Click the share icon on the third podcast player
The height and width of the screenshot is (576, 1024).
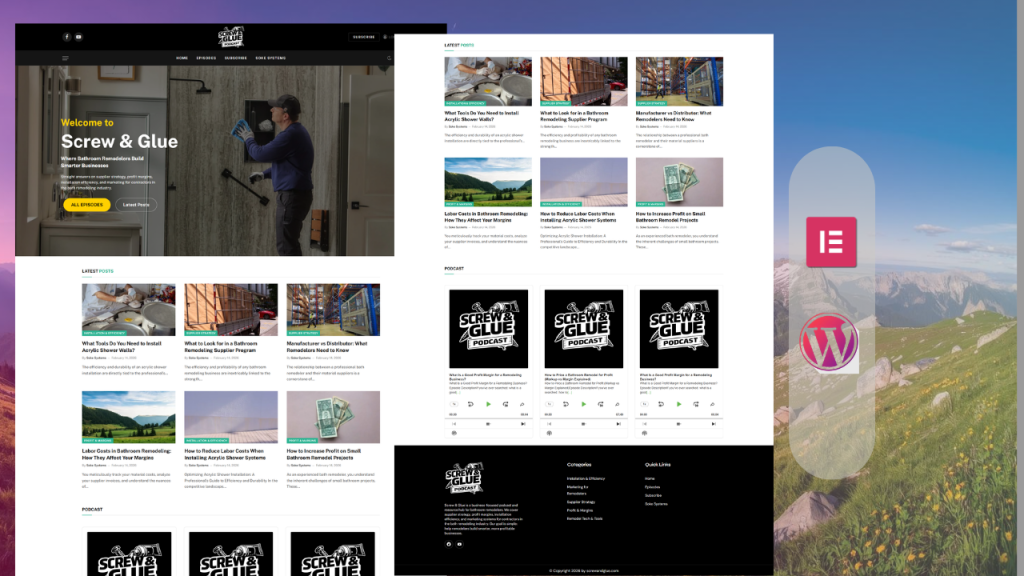[712, 404]
